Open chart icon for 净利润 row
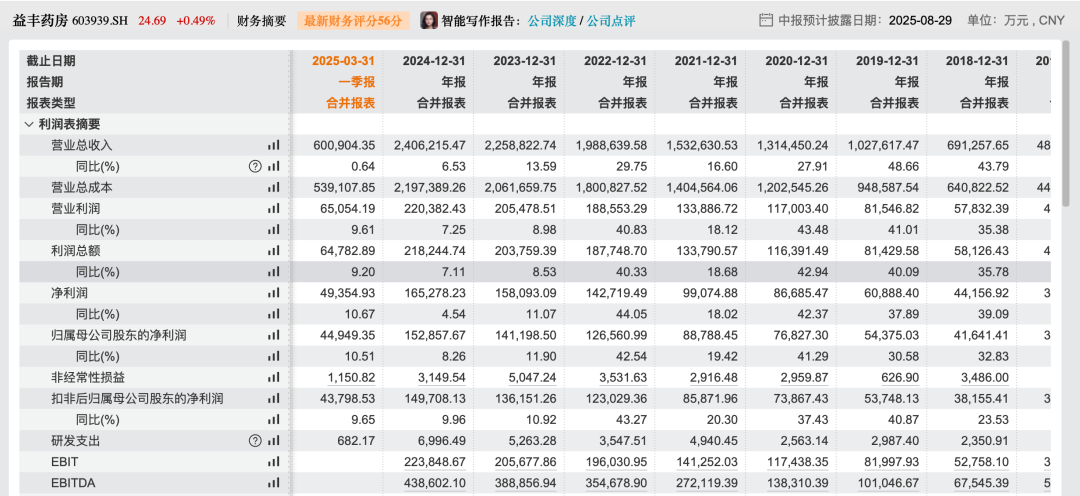This screenshot has width=1080, height=496. coord(273,293)
